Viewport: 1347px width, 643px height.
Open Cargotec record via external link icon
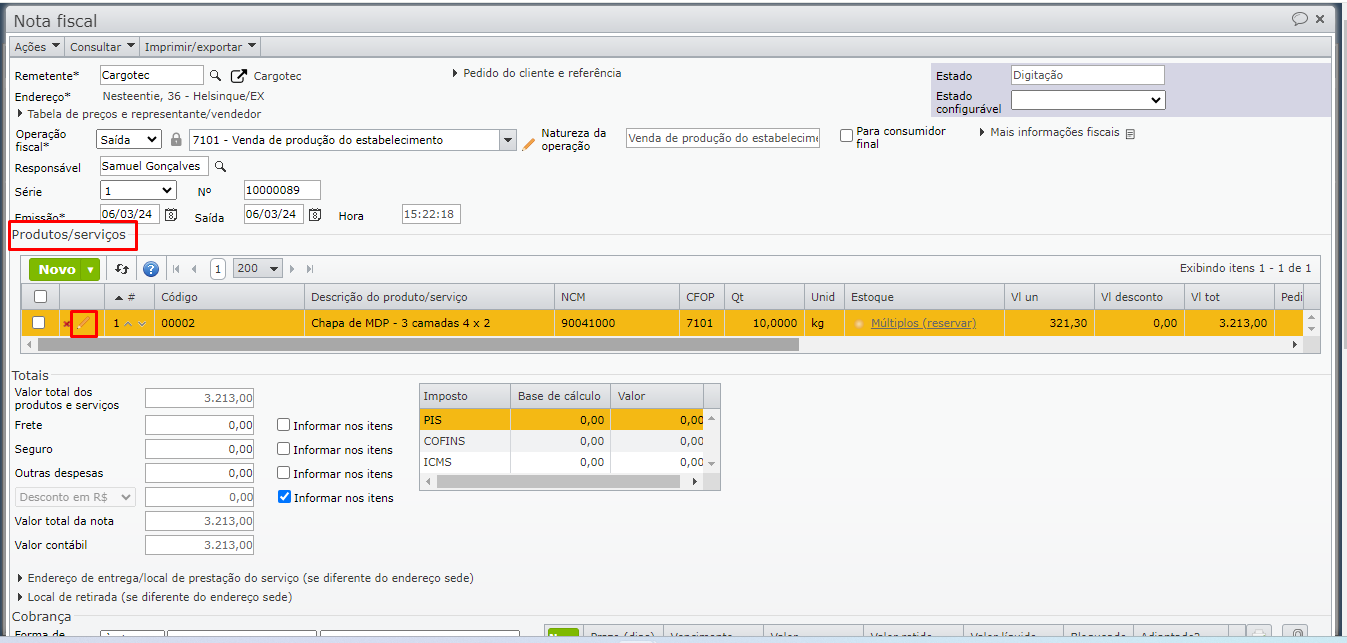click(239, 76)
